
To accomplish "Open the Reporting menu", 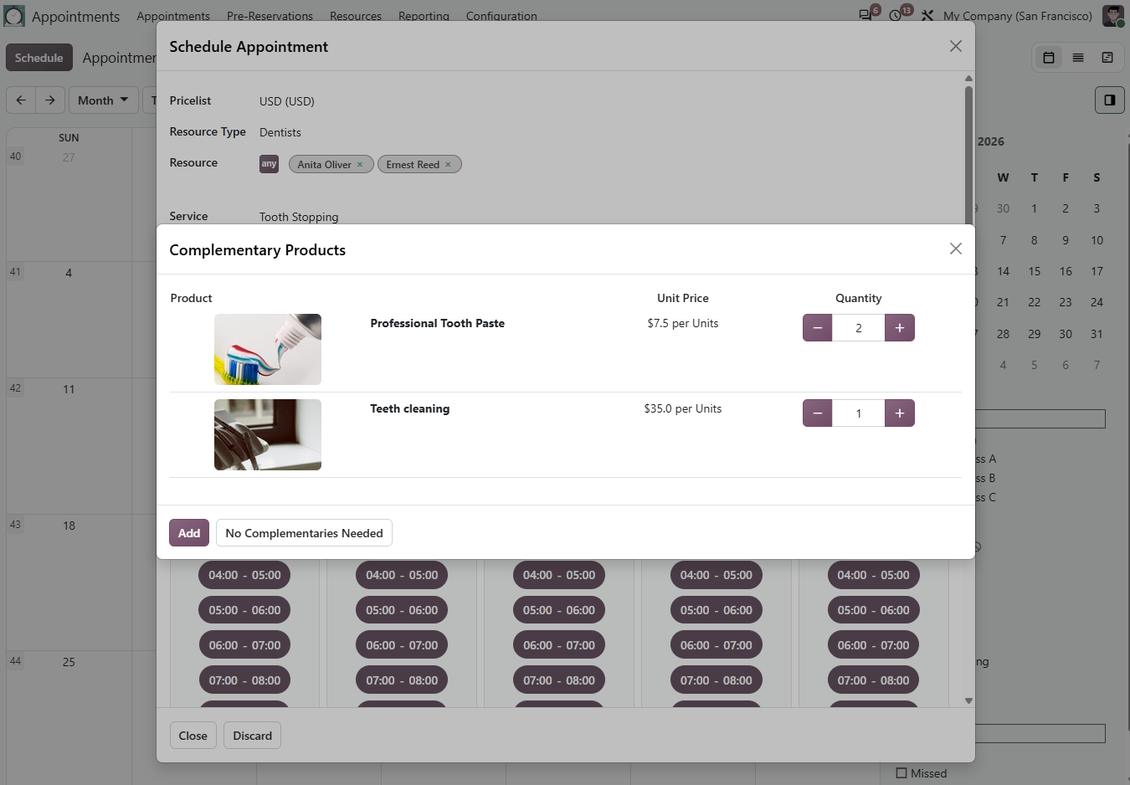I will [424, 16].
